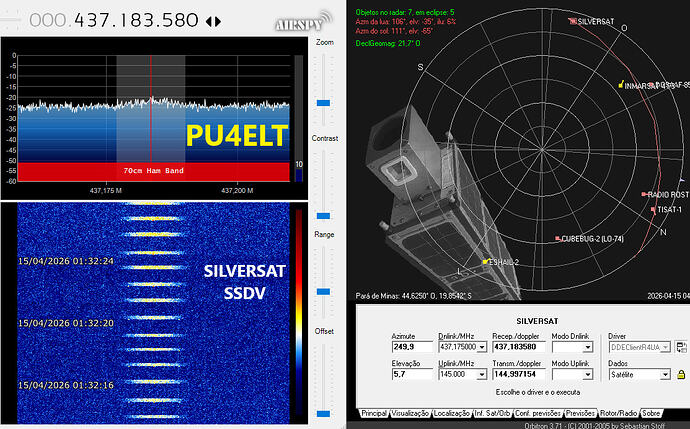Click the 'Objetos no radar: 7' status text

pyautogui.click(x=405, y=12)
